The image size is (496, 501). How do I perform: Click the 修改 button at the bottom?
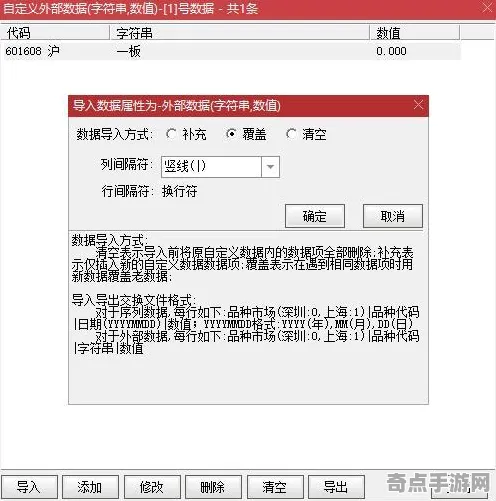pos(152,487)
